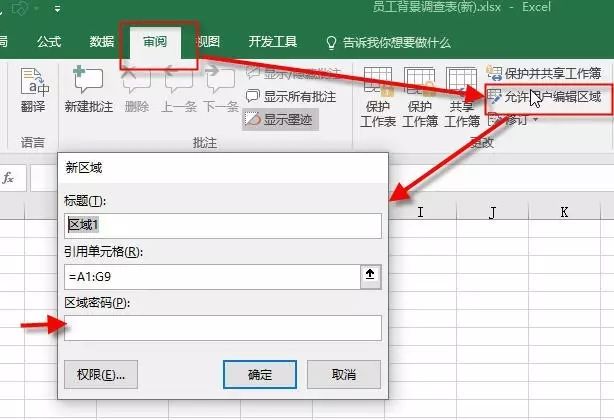Collapse dialog with range selector arrow
The height and width of the screenshot is (420, 614).
coord(370,276)
